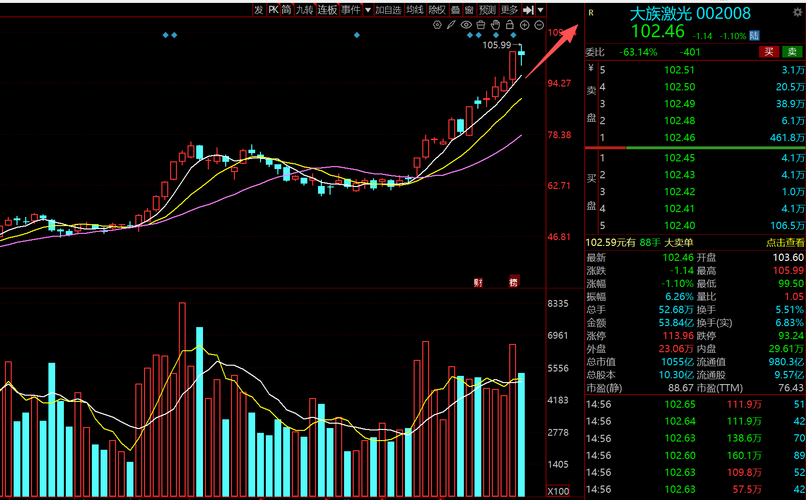Toggle the padlock icon in chart tools
This screenshot has width=806, height=500.
[x=509, y=25]
